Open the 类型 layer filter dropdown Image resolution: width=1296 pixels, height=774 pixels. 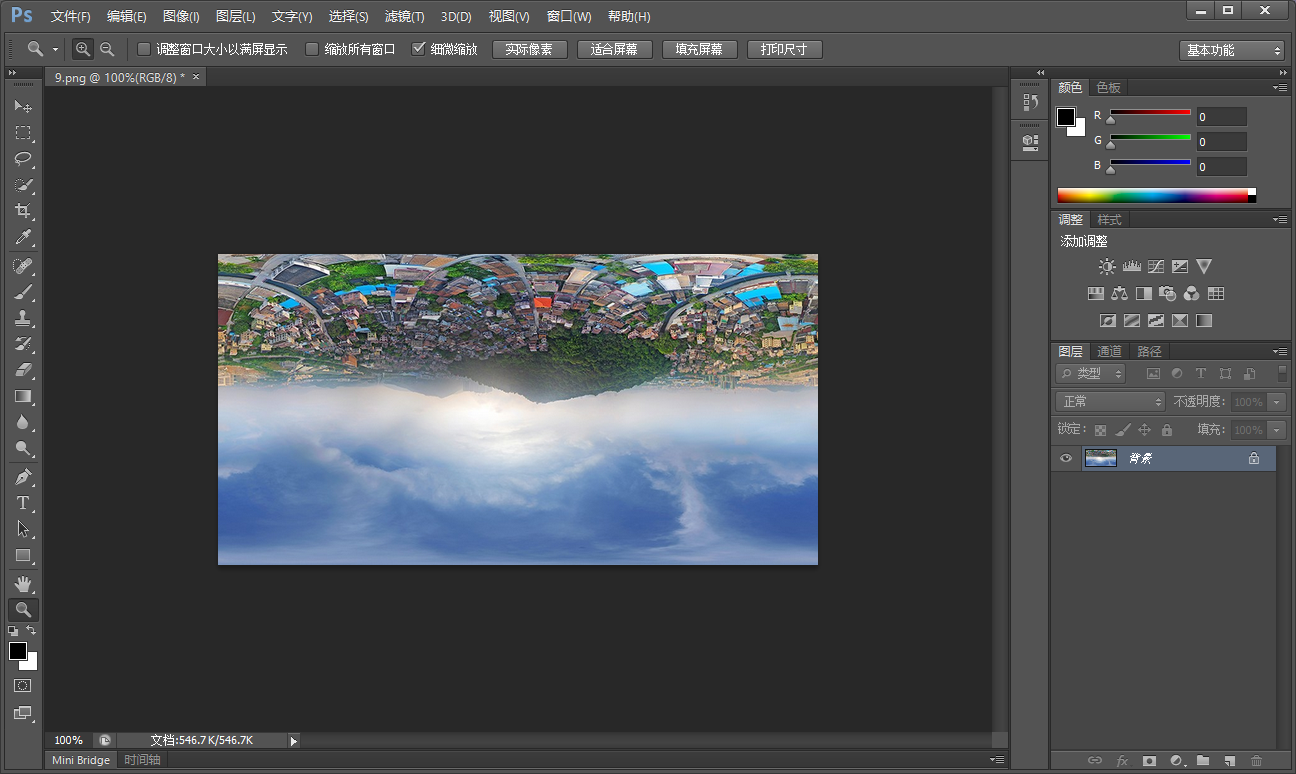(1091, 373)
